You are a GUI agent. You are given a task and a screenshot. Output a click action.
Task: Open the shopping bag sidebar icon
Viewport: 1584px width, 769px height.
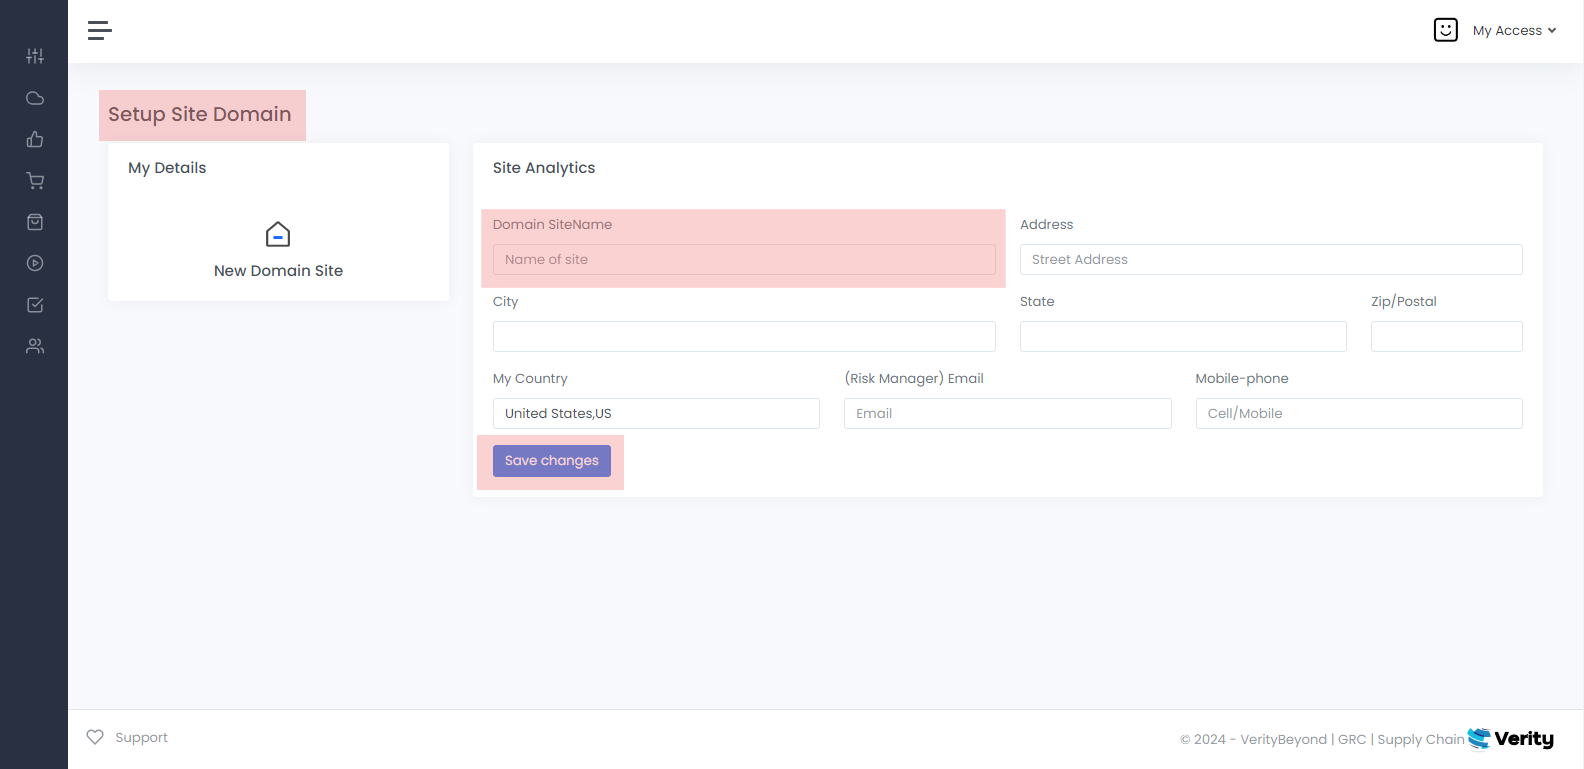[x=35, y=222]
